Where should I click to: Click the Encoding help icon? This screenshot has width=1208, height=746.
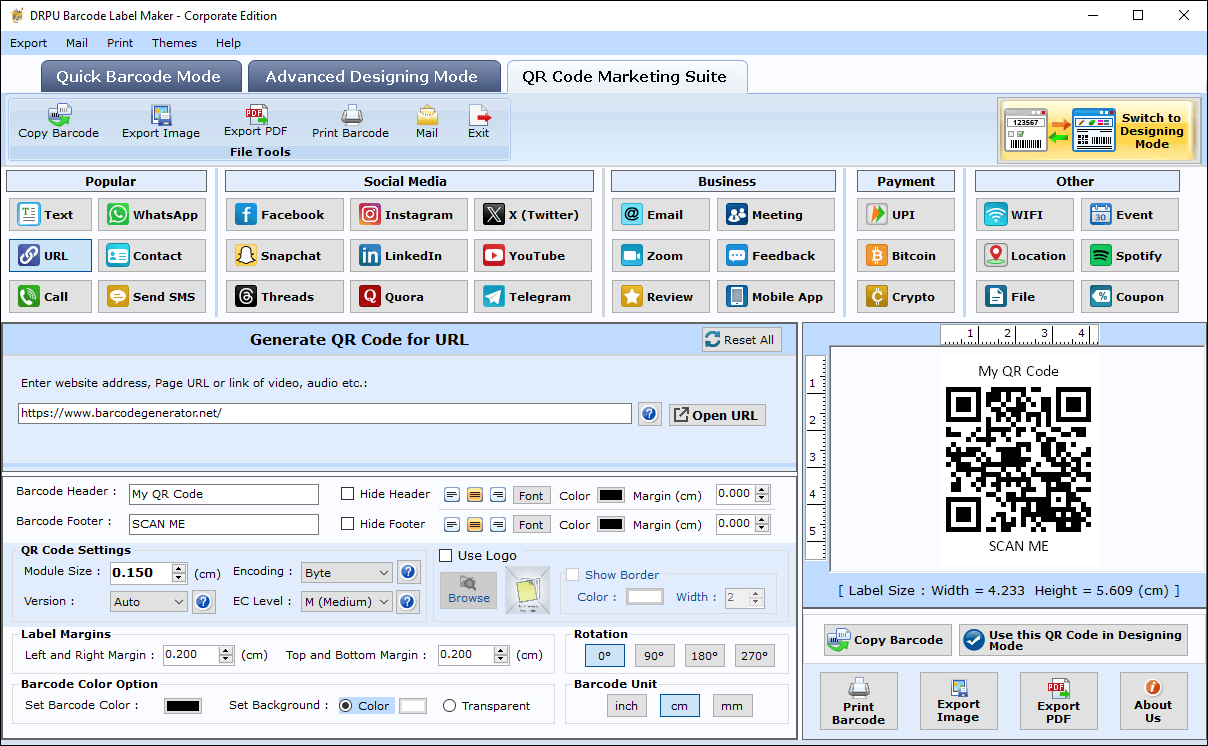pyautogui.click(x=408, y=572)
